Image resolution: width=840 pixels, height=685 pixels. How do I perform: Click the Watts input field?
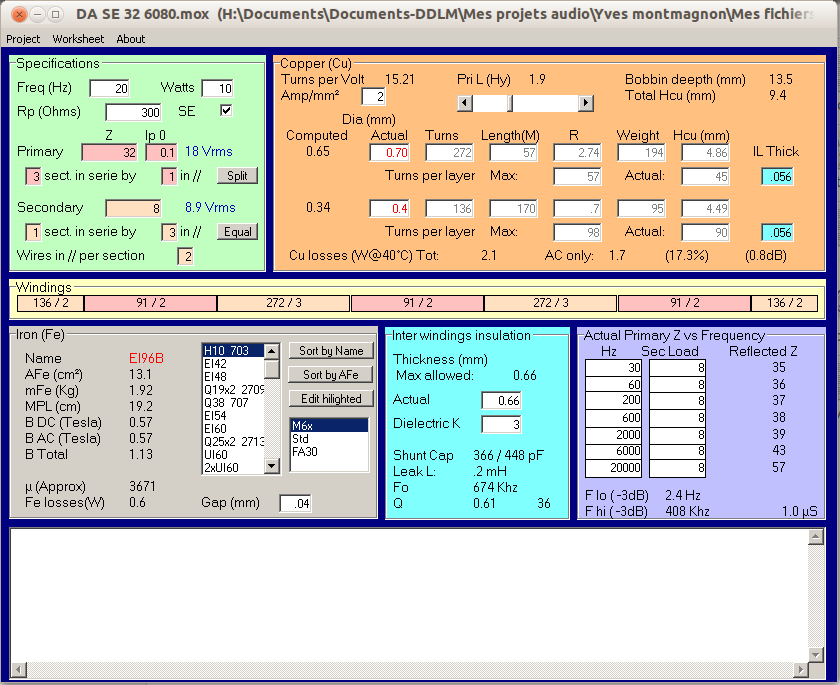coord(218,88)
